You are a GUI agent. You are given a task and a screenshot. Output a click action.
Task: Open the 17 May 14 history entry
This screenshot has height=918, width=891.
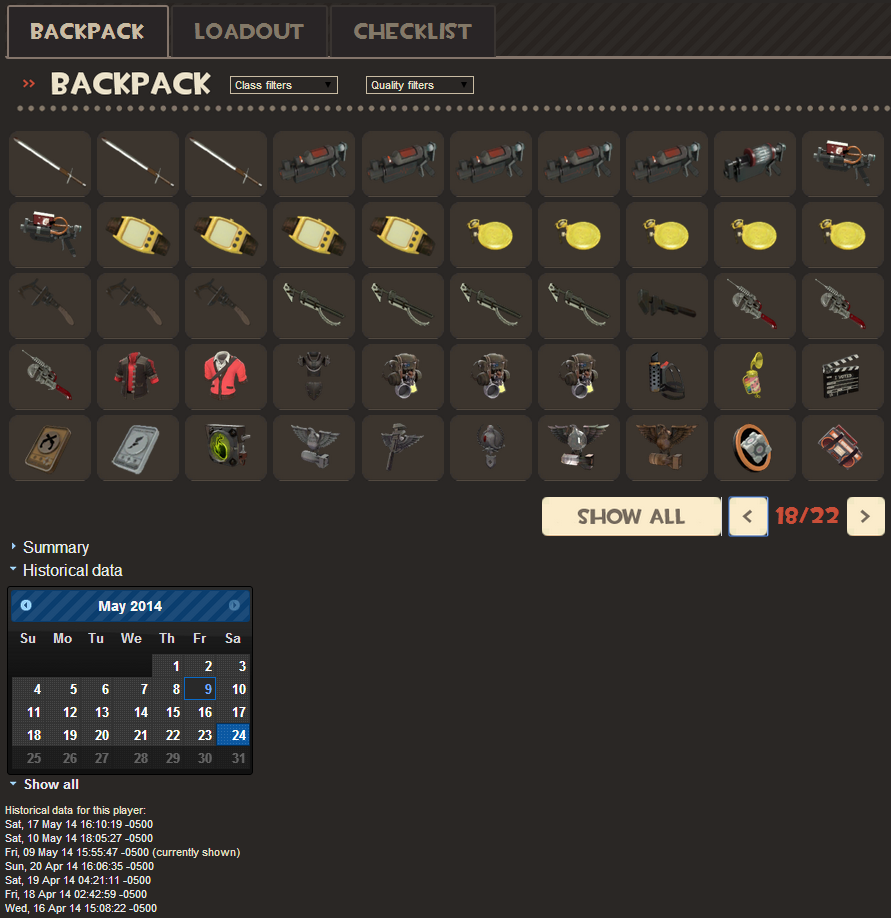79,824
